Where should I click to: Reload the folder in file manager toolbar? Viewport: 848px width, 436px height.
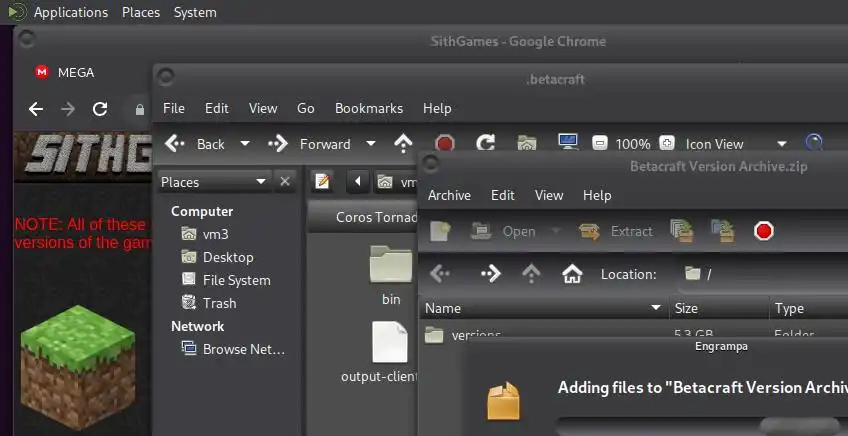(x=485, y=143)
